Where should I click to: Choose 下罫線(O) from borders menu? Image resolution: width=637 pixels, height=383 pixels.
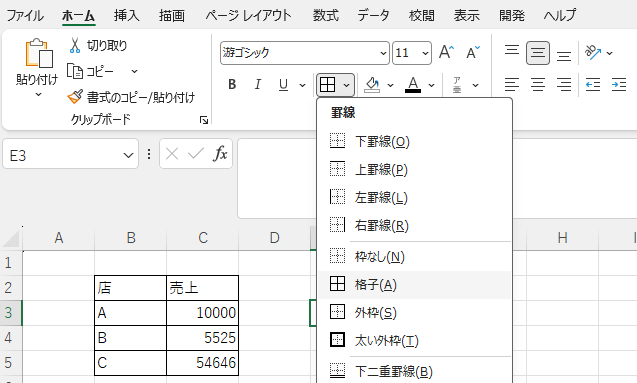coord(414,141)
